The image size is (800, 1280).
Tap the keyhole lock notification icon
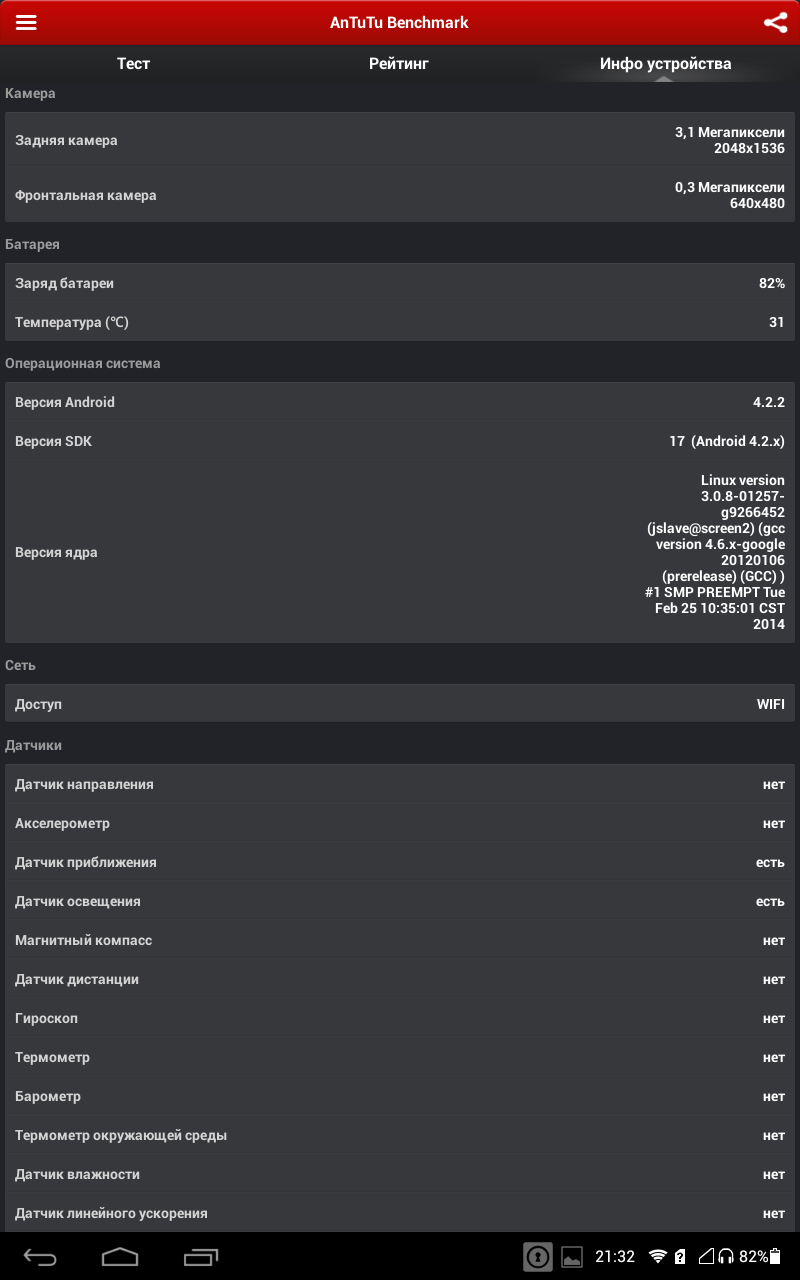[538, 1256]
